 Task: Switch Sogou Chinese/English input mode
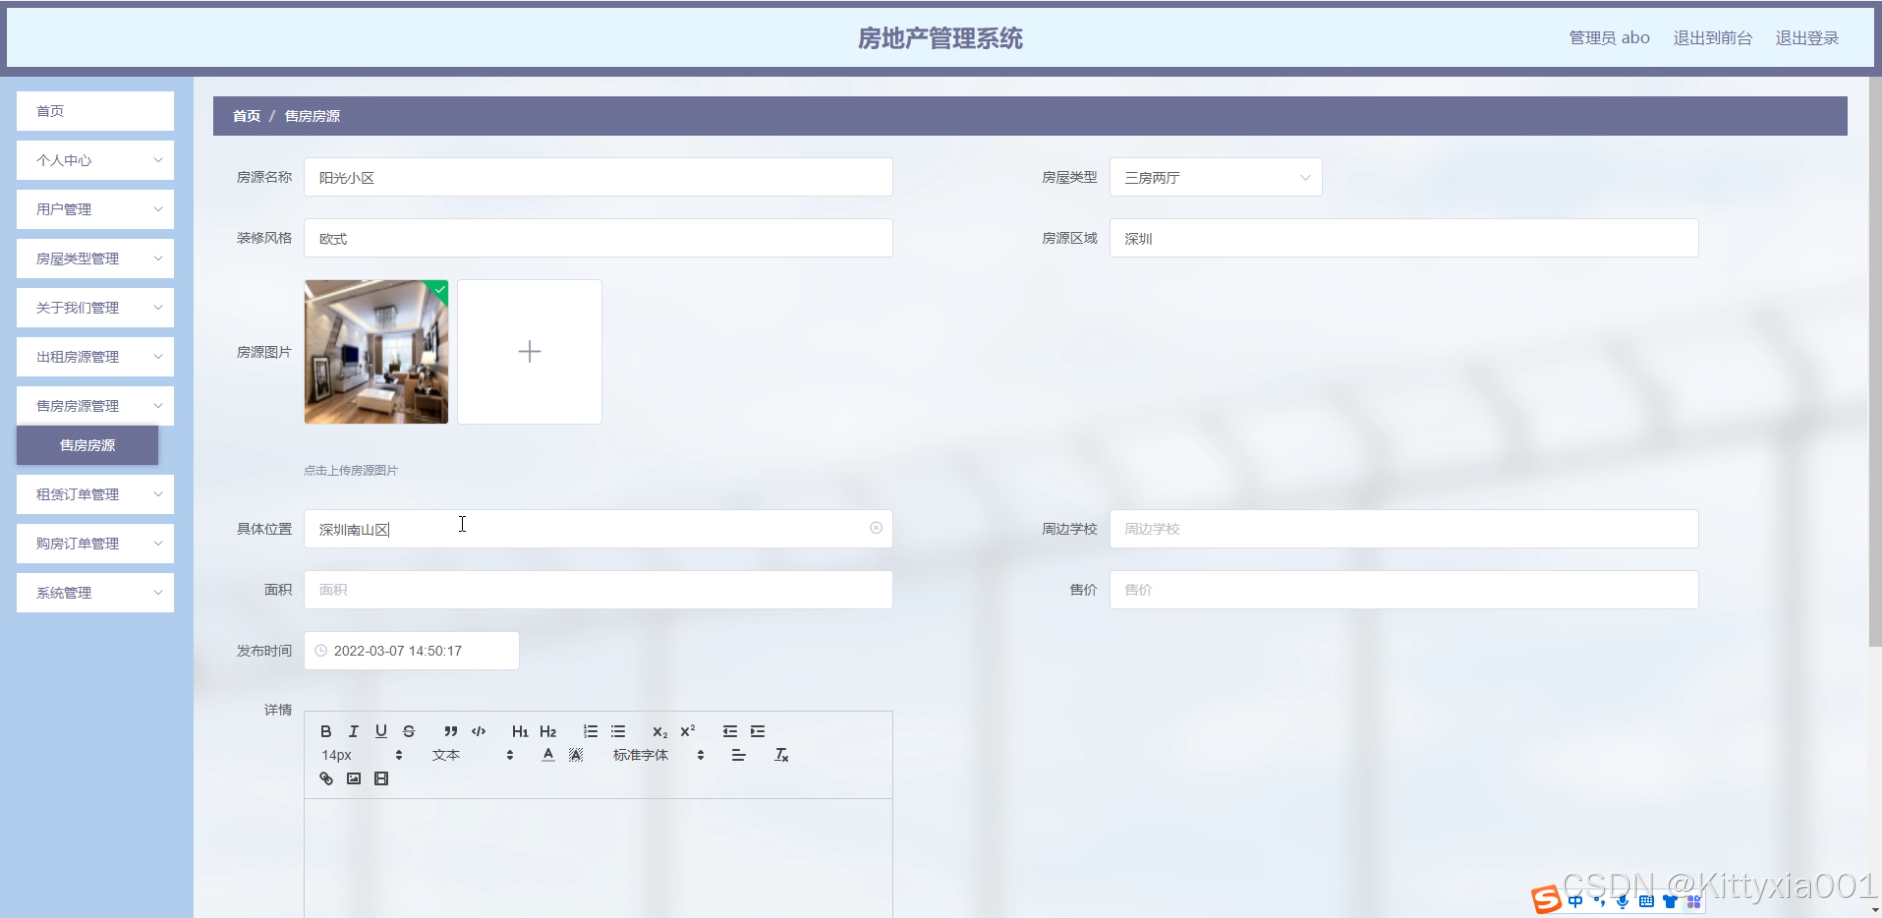point(1576,901)
